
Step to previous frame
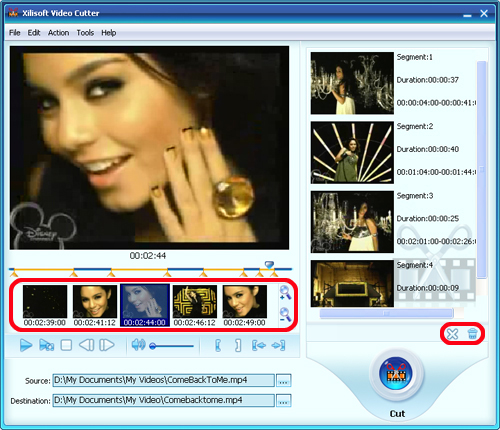[87, 345]
